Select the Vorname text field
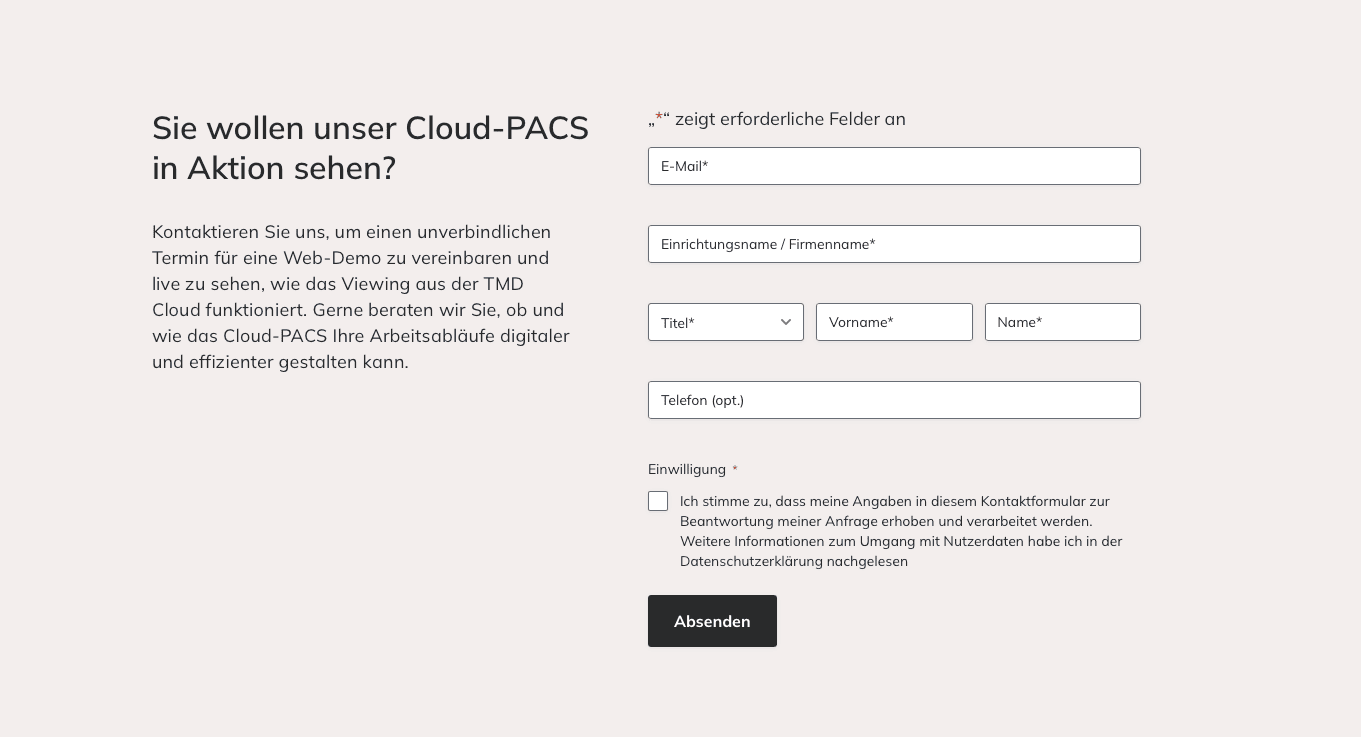Screen dimensions: 1361x737 point(894,322)
